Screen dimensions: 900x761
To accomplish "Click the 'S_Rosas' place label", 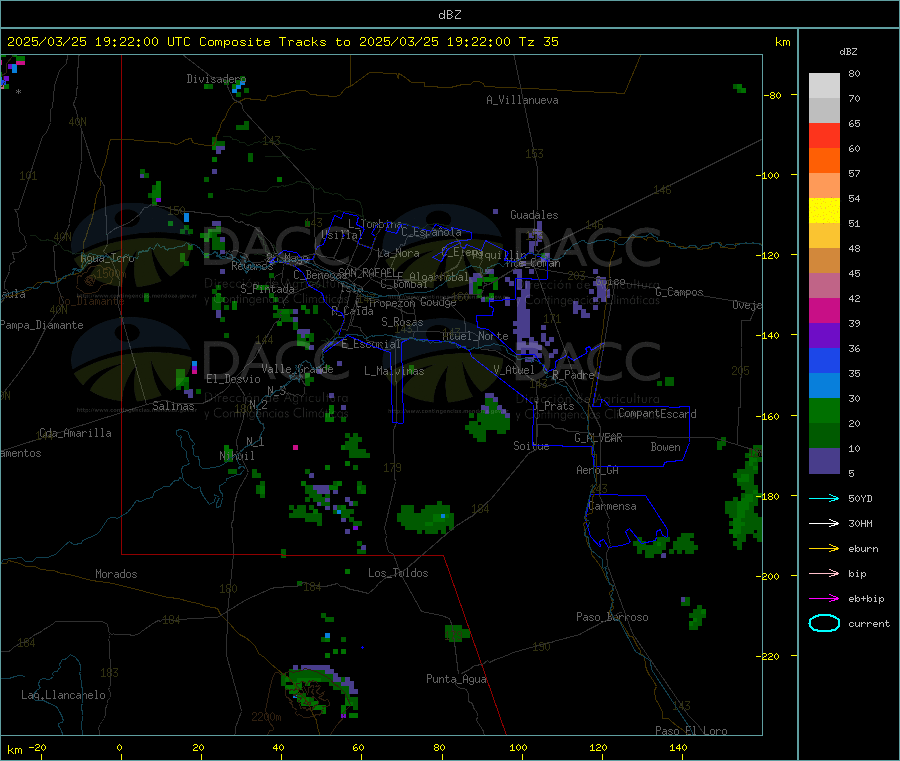I will click(402, 322).
